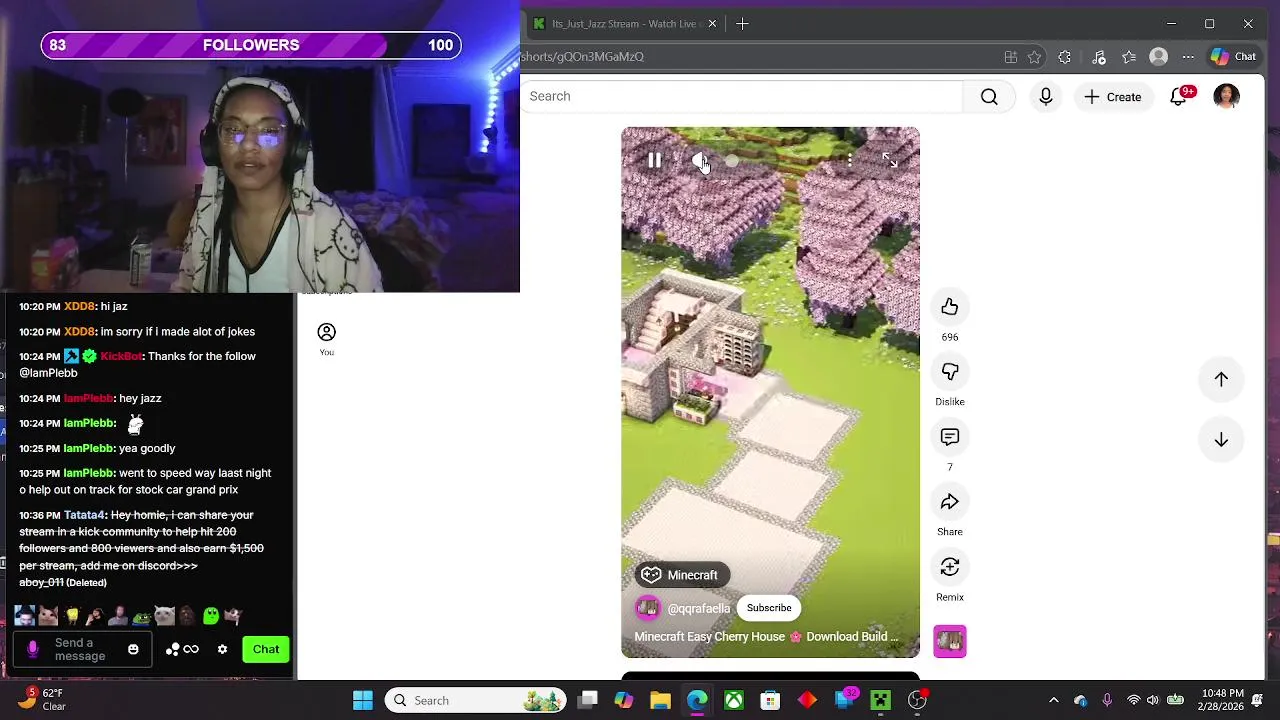Click the YouTube search magnifier button
The width and height of the screenshot is (1280, 720).
coord(989,96)
